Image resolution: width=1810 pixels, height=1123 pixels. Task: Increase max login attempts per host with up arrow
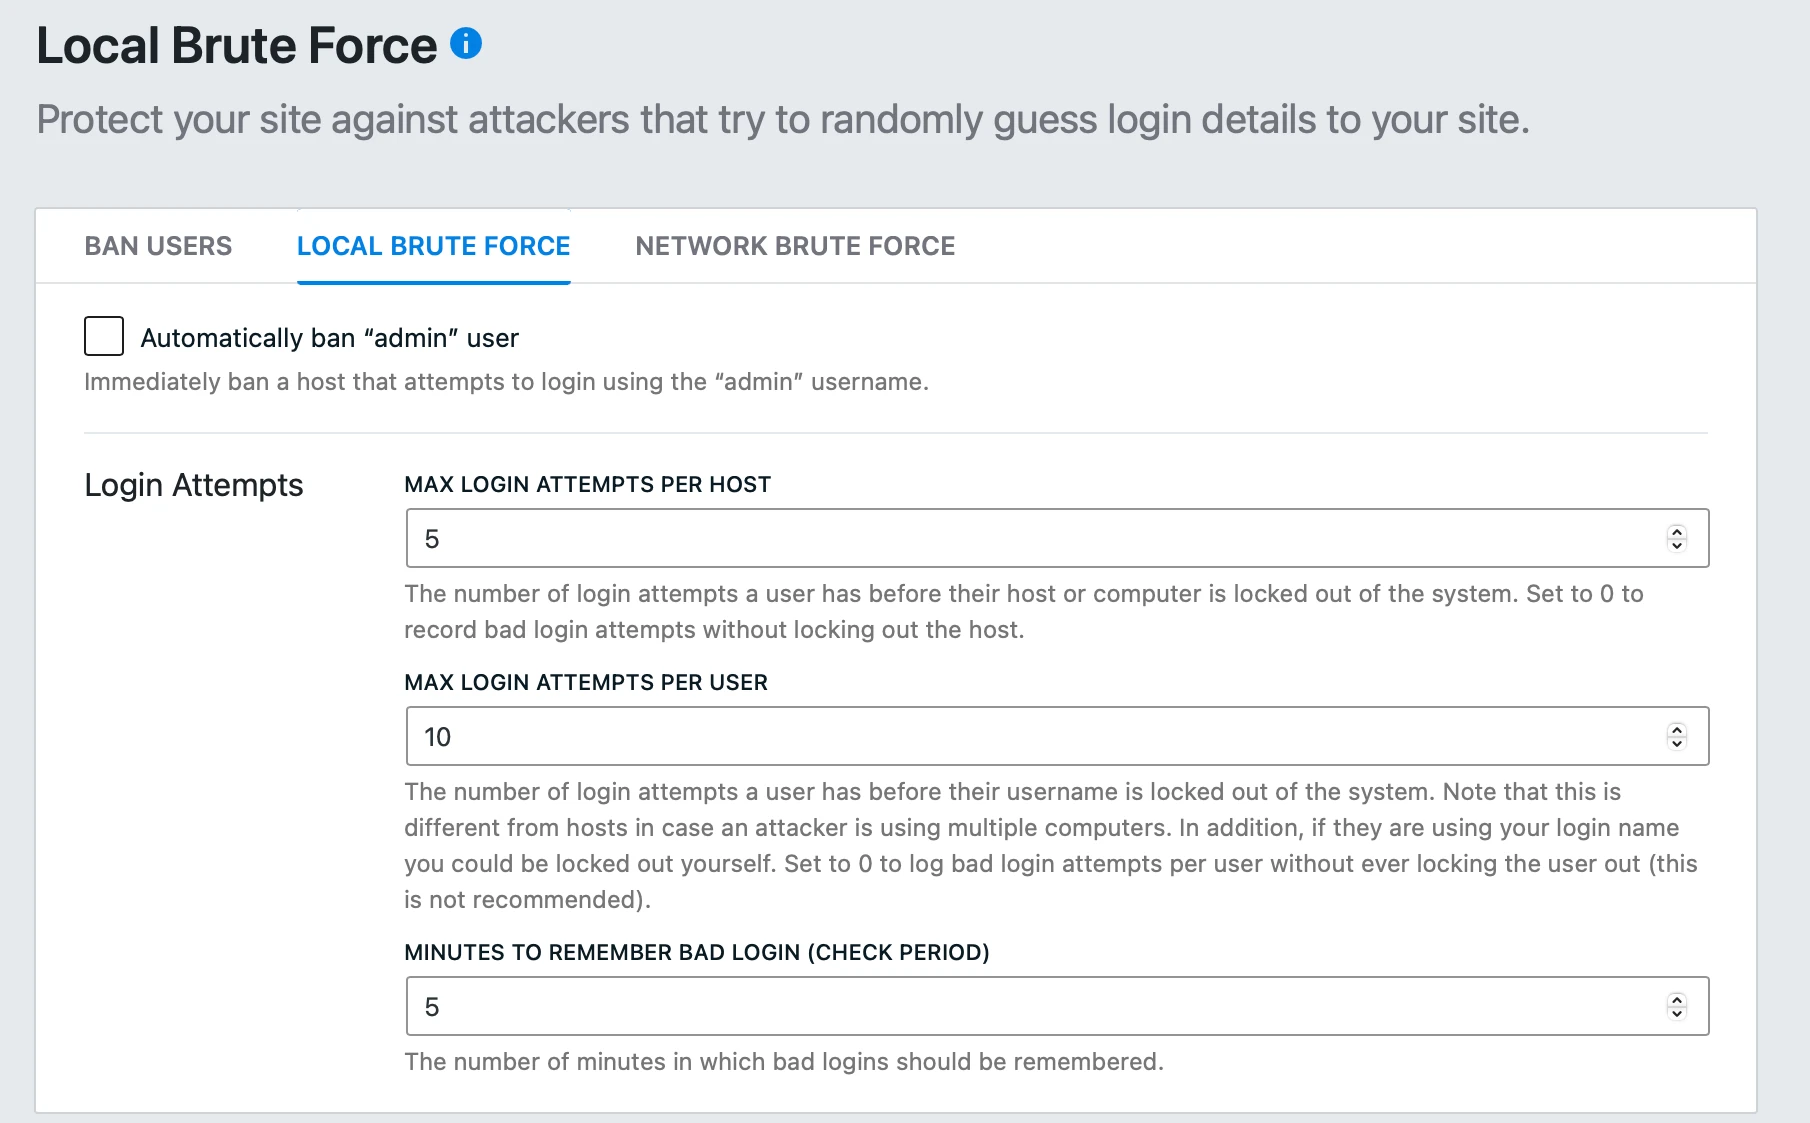pyautogui.click(x=1677, y=532)
